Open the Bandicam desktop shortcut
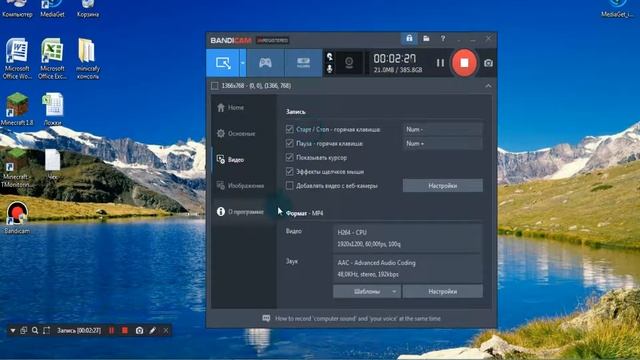Viewport: 640px width, 360px height. coord(17,217)
